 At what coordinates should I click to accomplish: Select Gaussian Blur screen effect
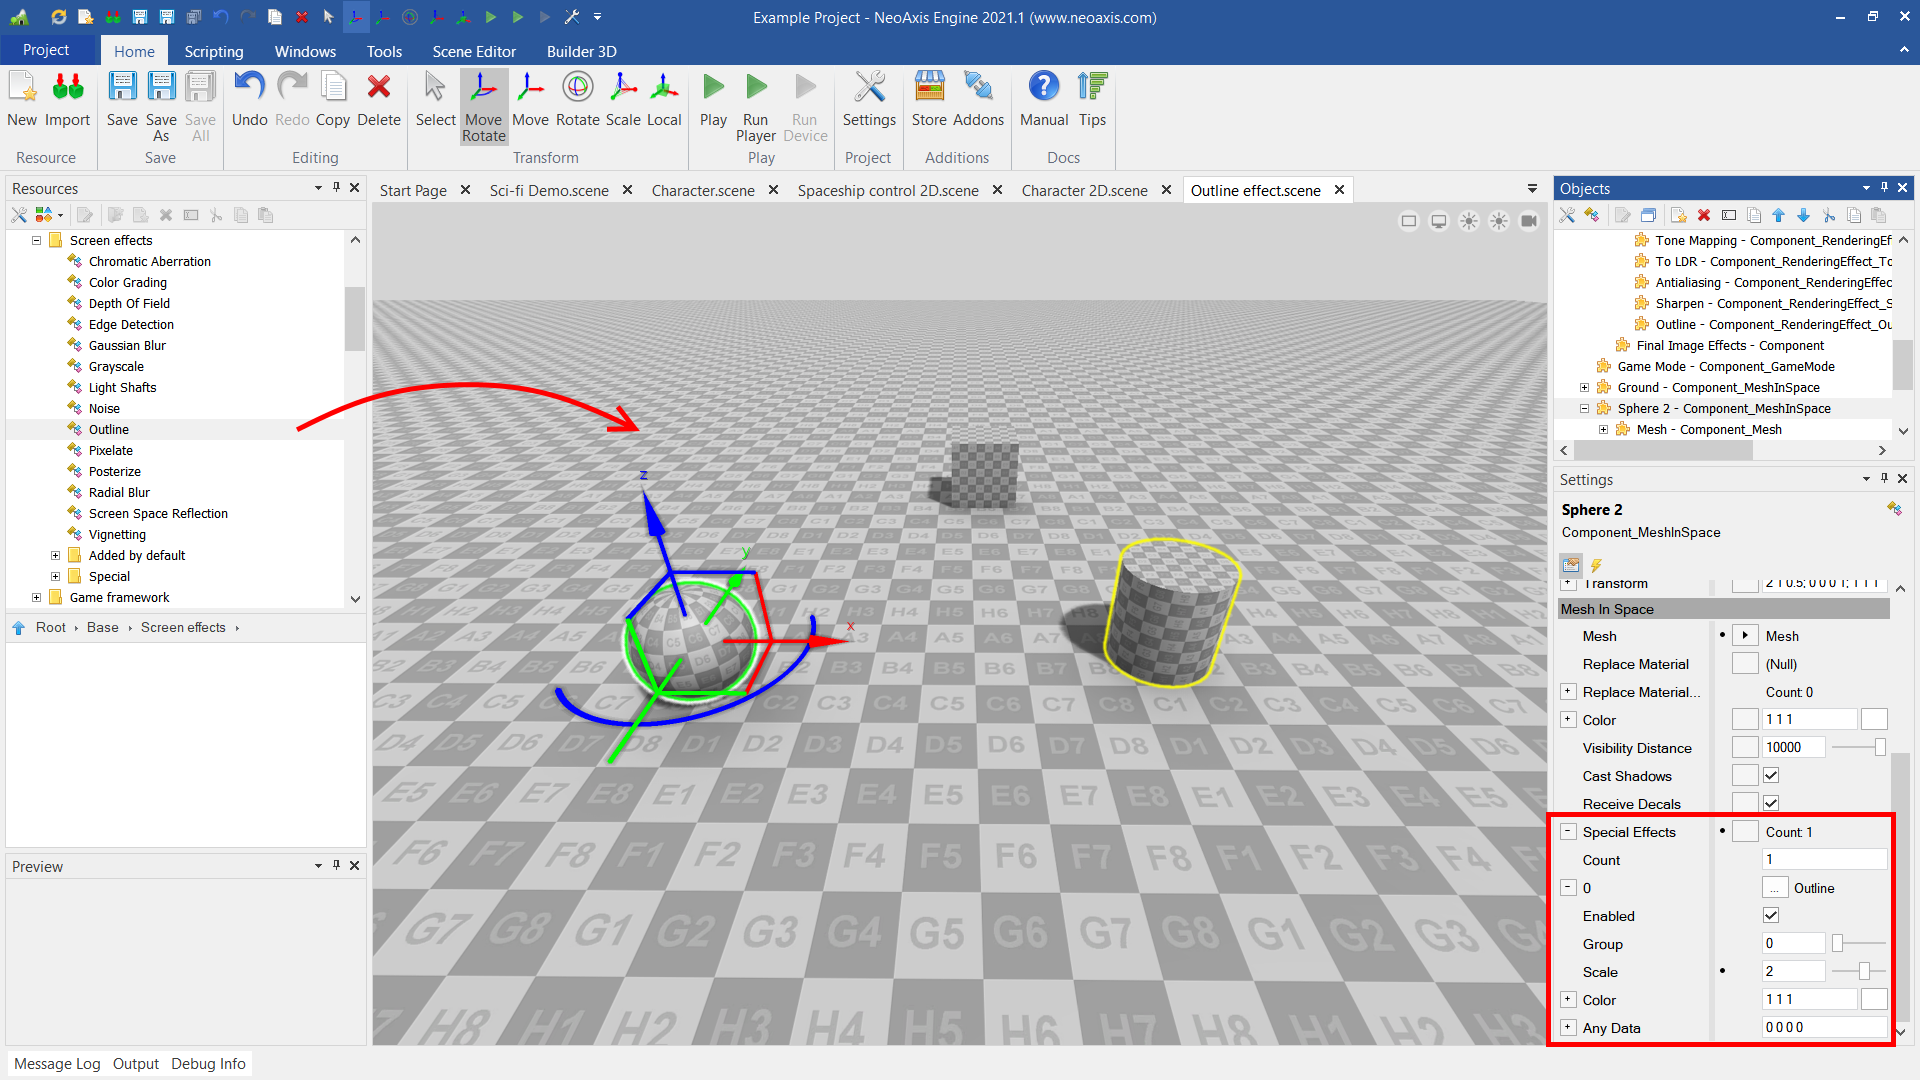point(127,345)
